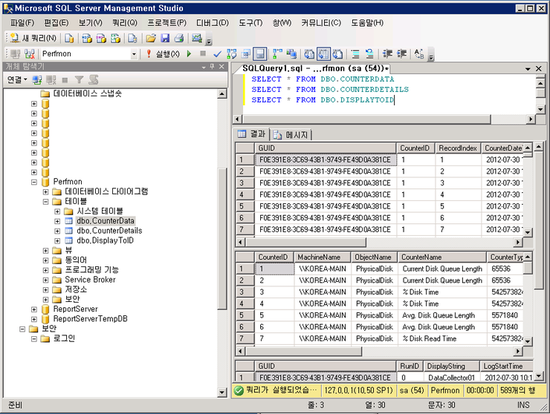This screenshot has height=414, width=550.
Task: Click the Change Connection icon
Action: [x=29, y=54]
